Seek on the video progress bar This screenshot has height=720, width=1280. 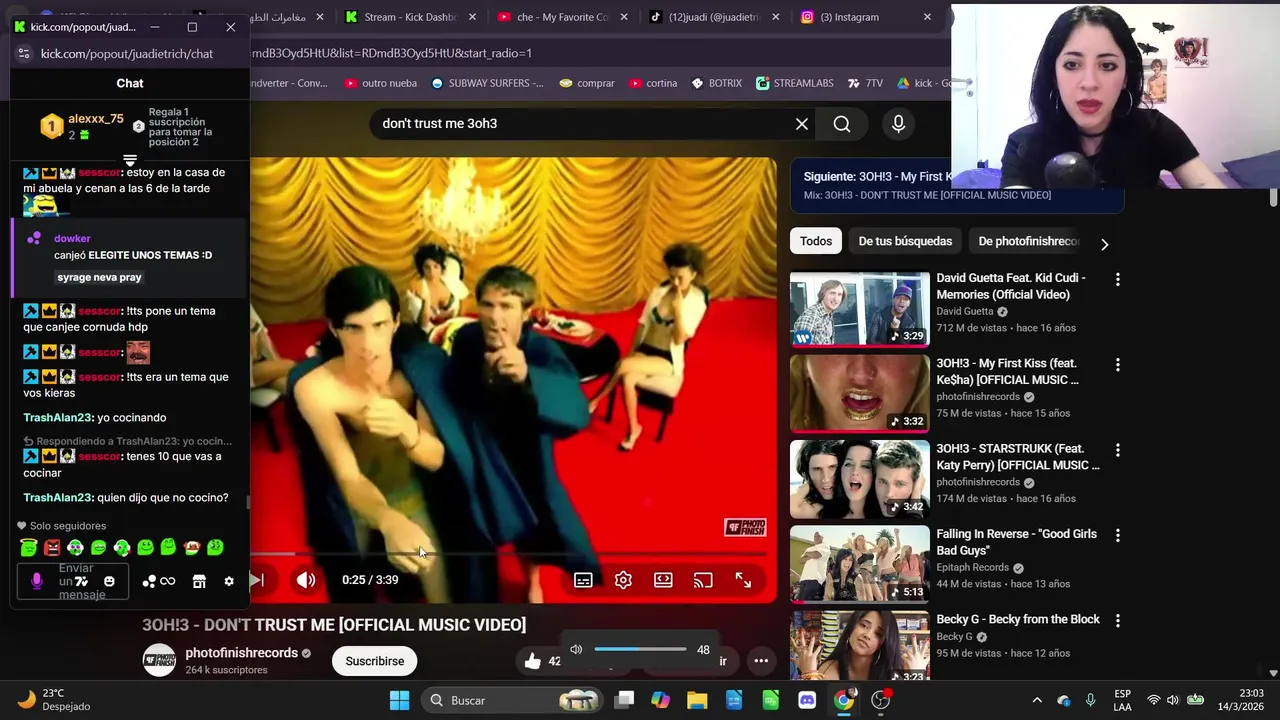pos(508,553)
